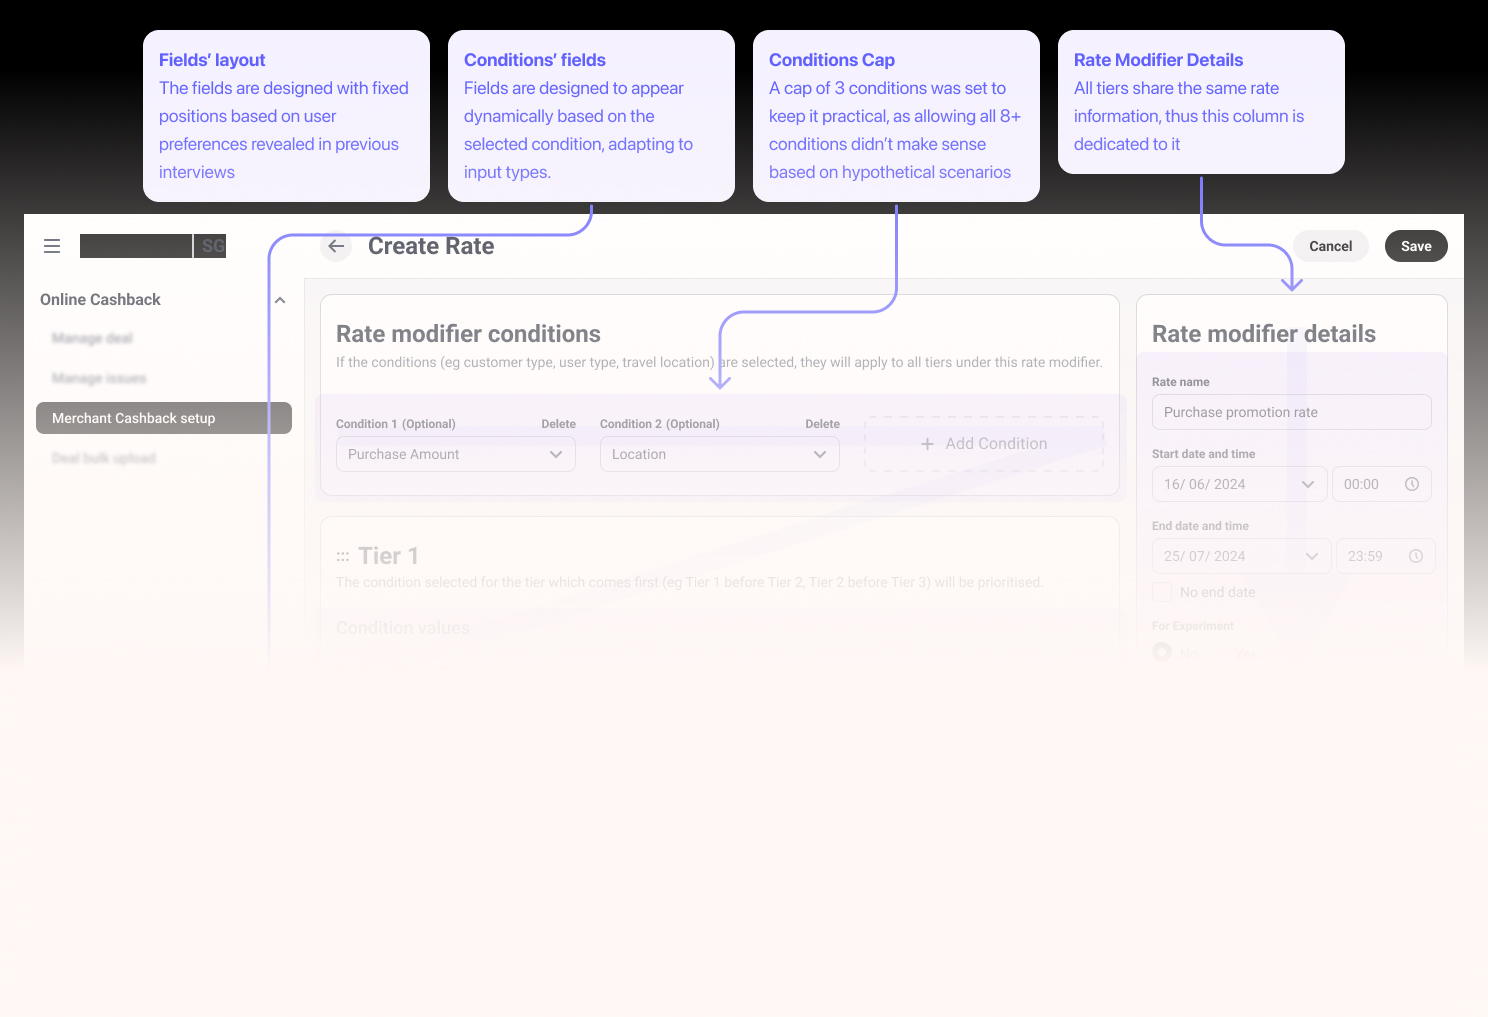
Task: Click the 23:59 end time field
Action: [1386, 556]
